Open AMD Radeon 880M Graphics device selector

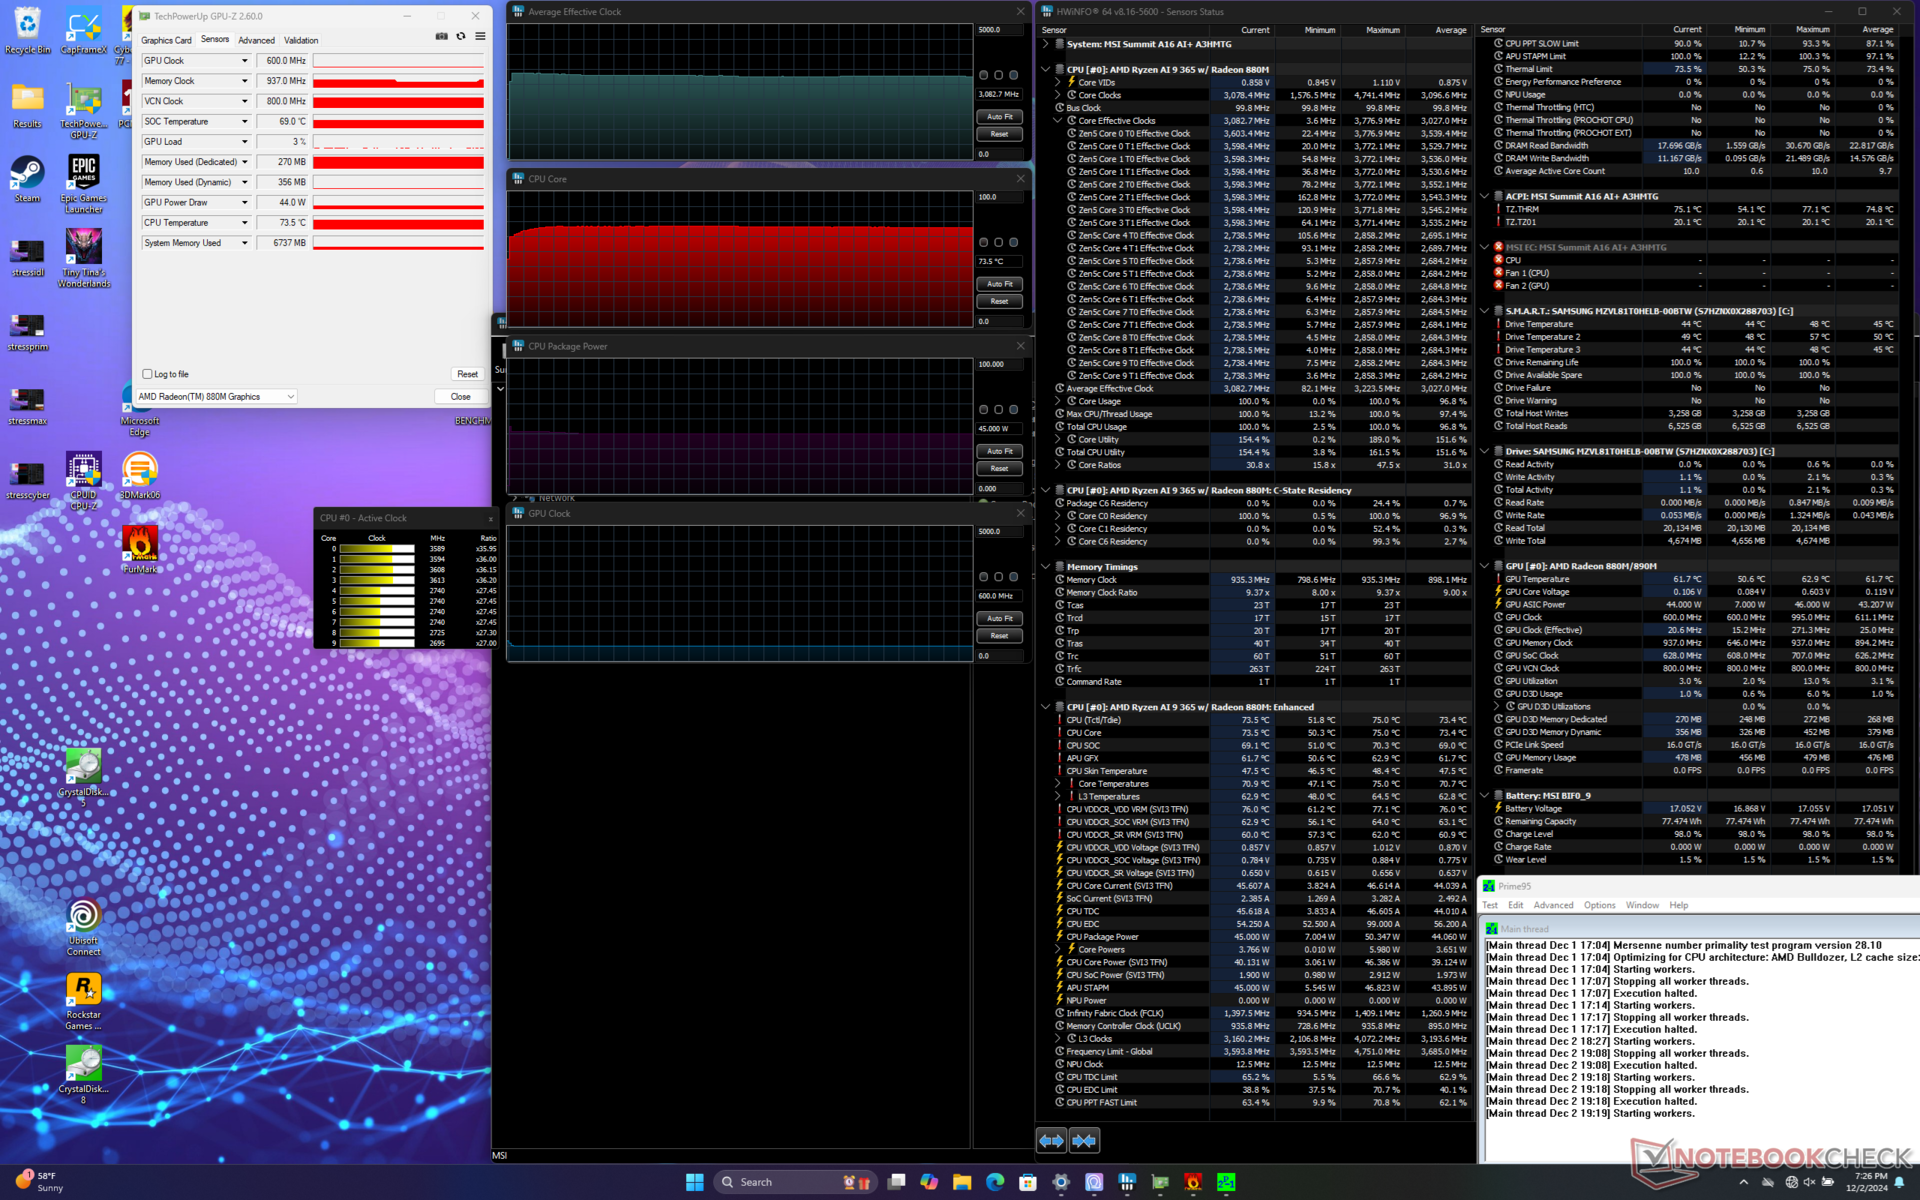point(216,397)
